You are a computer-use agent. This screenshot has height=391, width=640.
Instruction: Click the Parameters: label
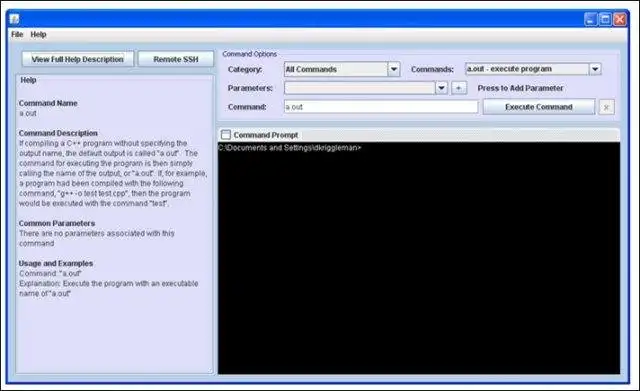coord(250,88)
